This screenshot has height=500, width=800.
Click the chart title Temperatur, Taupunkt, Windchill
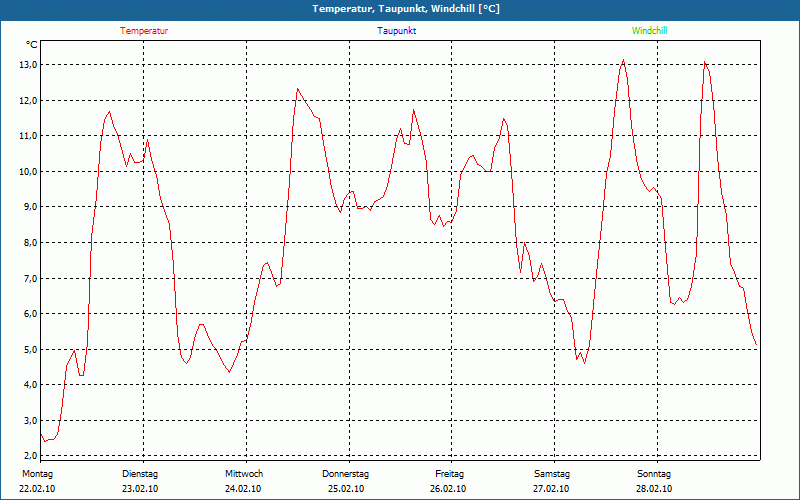406,9
